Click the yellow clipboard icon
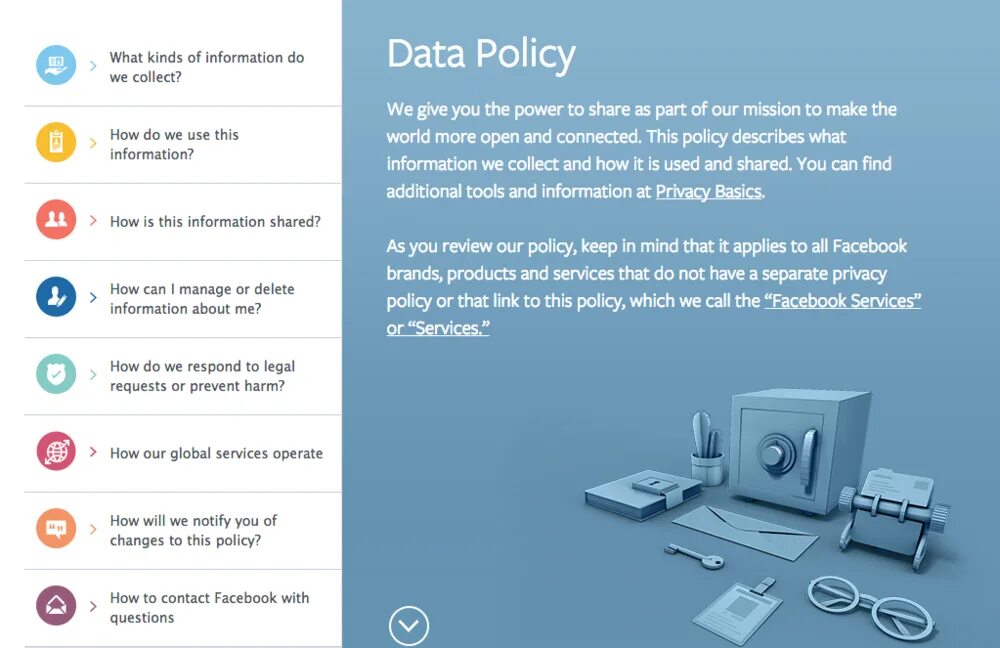Viewport: 1000px width, 648px height. coord(56,143)
